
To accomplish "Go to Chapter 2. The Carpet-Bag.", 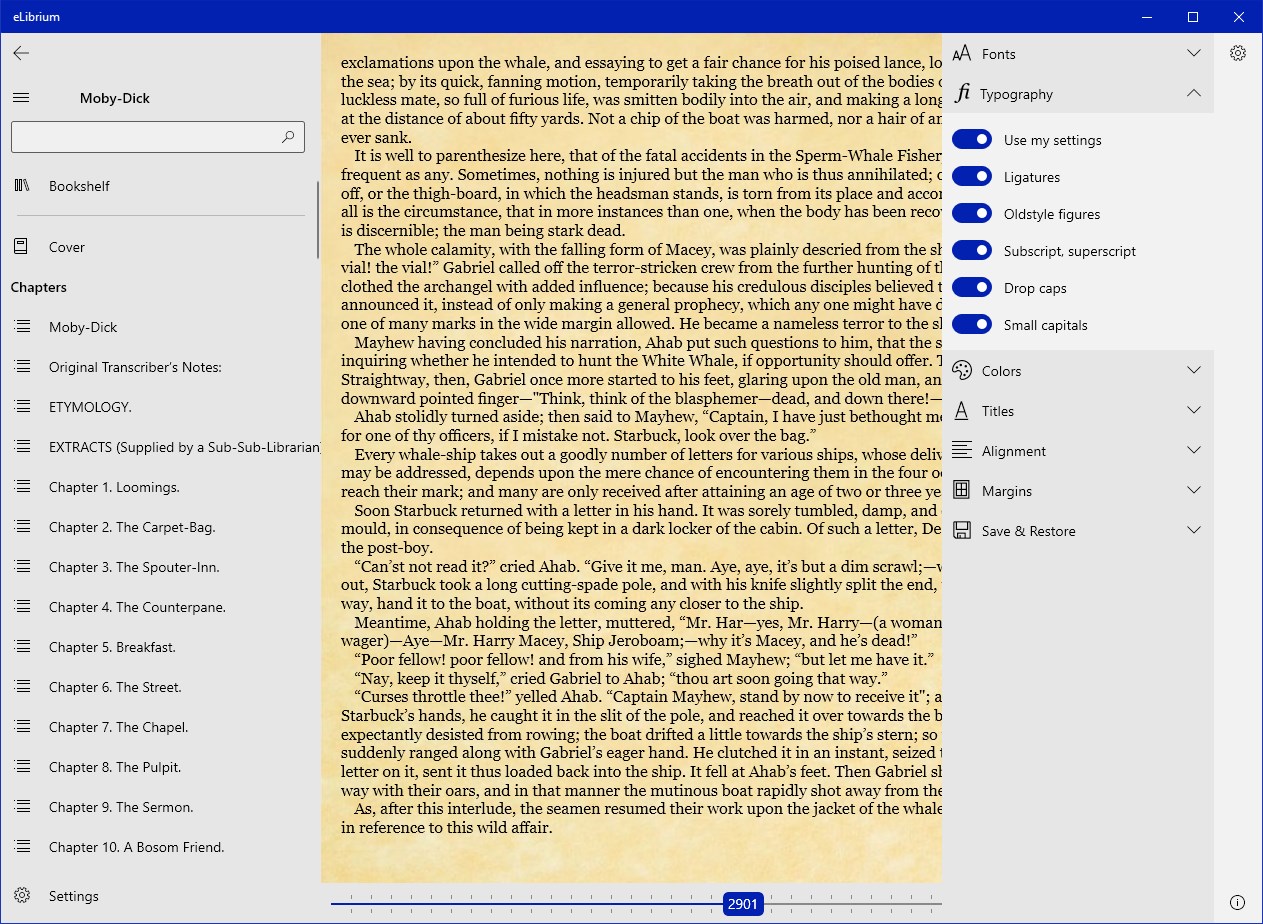I will click(160, 527).
